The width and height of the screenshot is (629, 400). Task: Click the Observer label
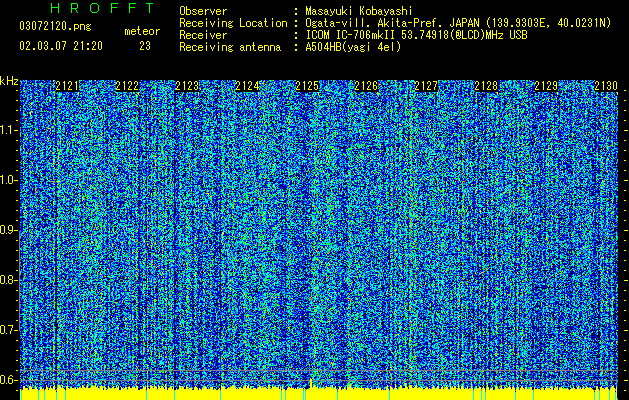203,11
